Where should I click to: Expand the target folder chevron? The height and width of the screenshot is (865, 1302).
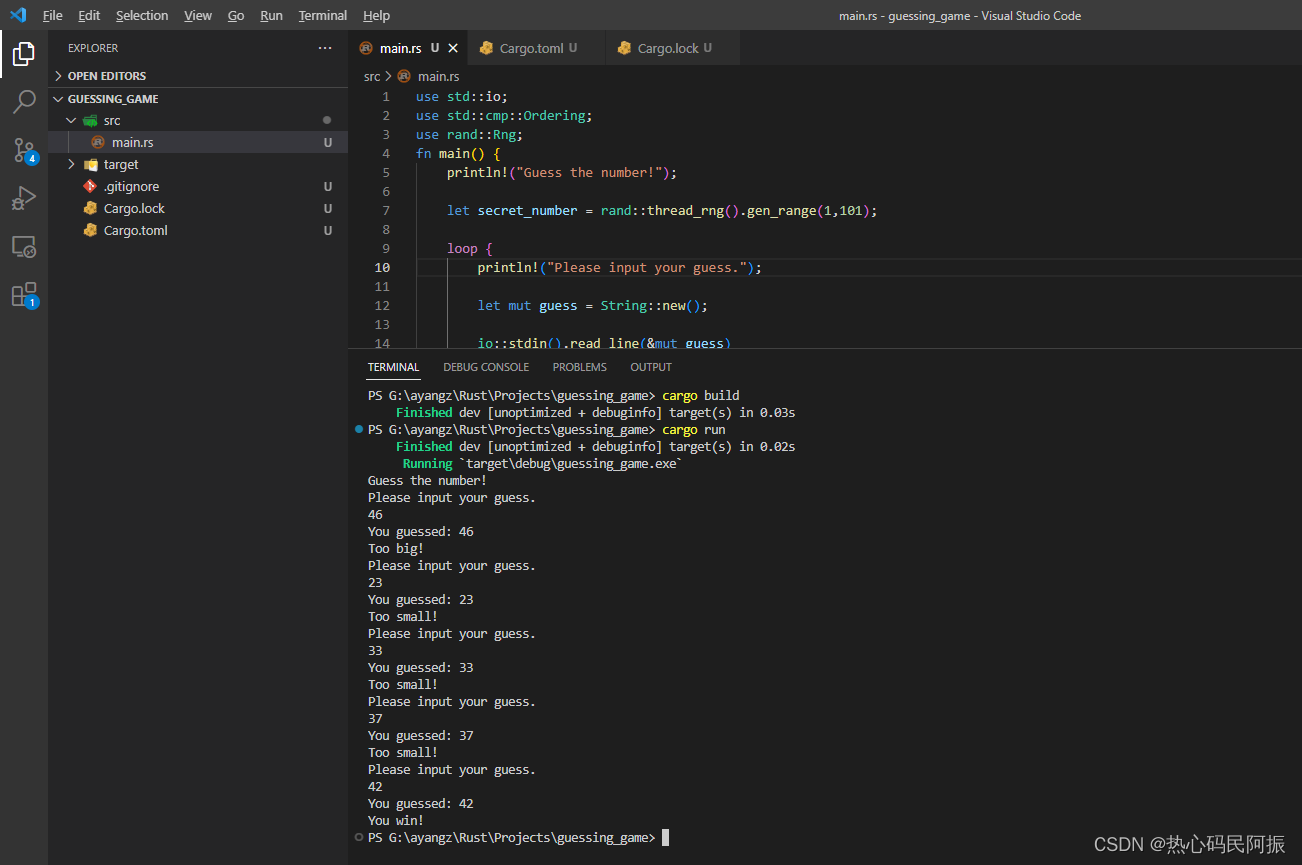click(71, 164)
